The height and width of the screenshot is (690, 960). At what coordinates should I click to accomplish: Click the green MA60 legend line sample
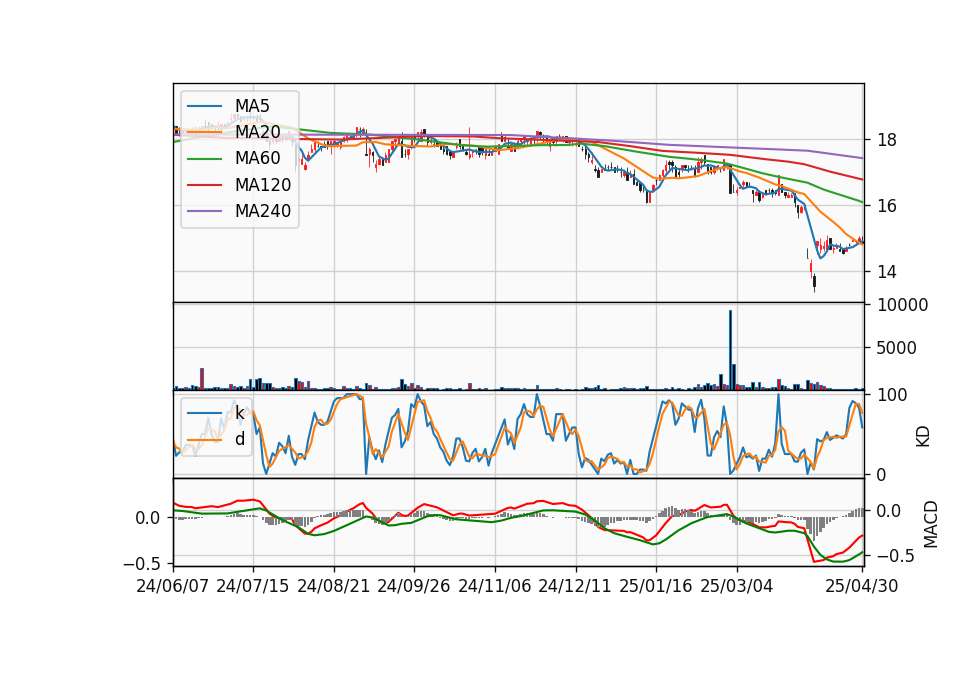coord(204,159)
